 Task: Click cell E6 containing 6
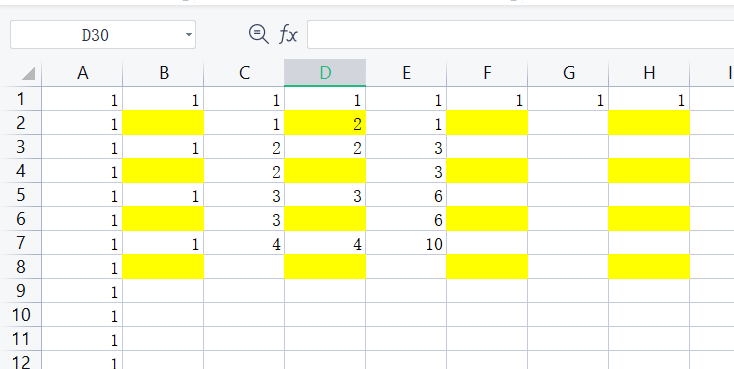coord(406,218)
